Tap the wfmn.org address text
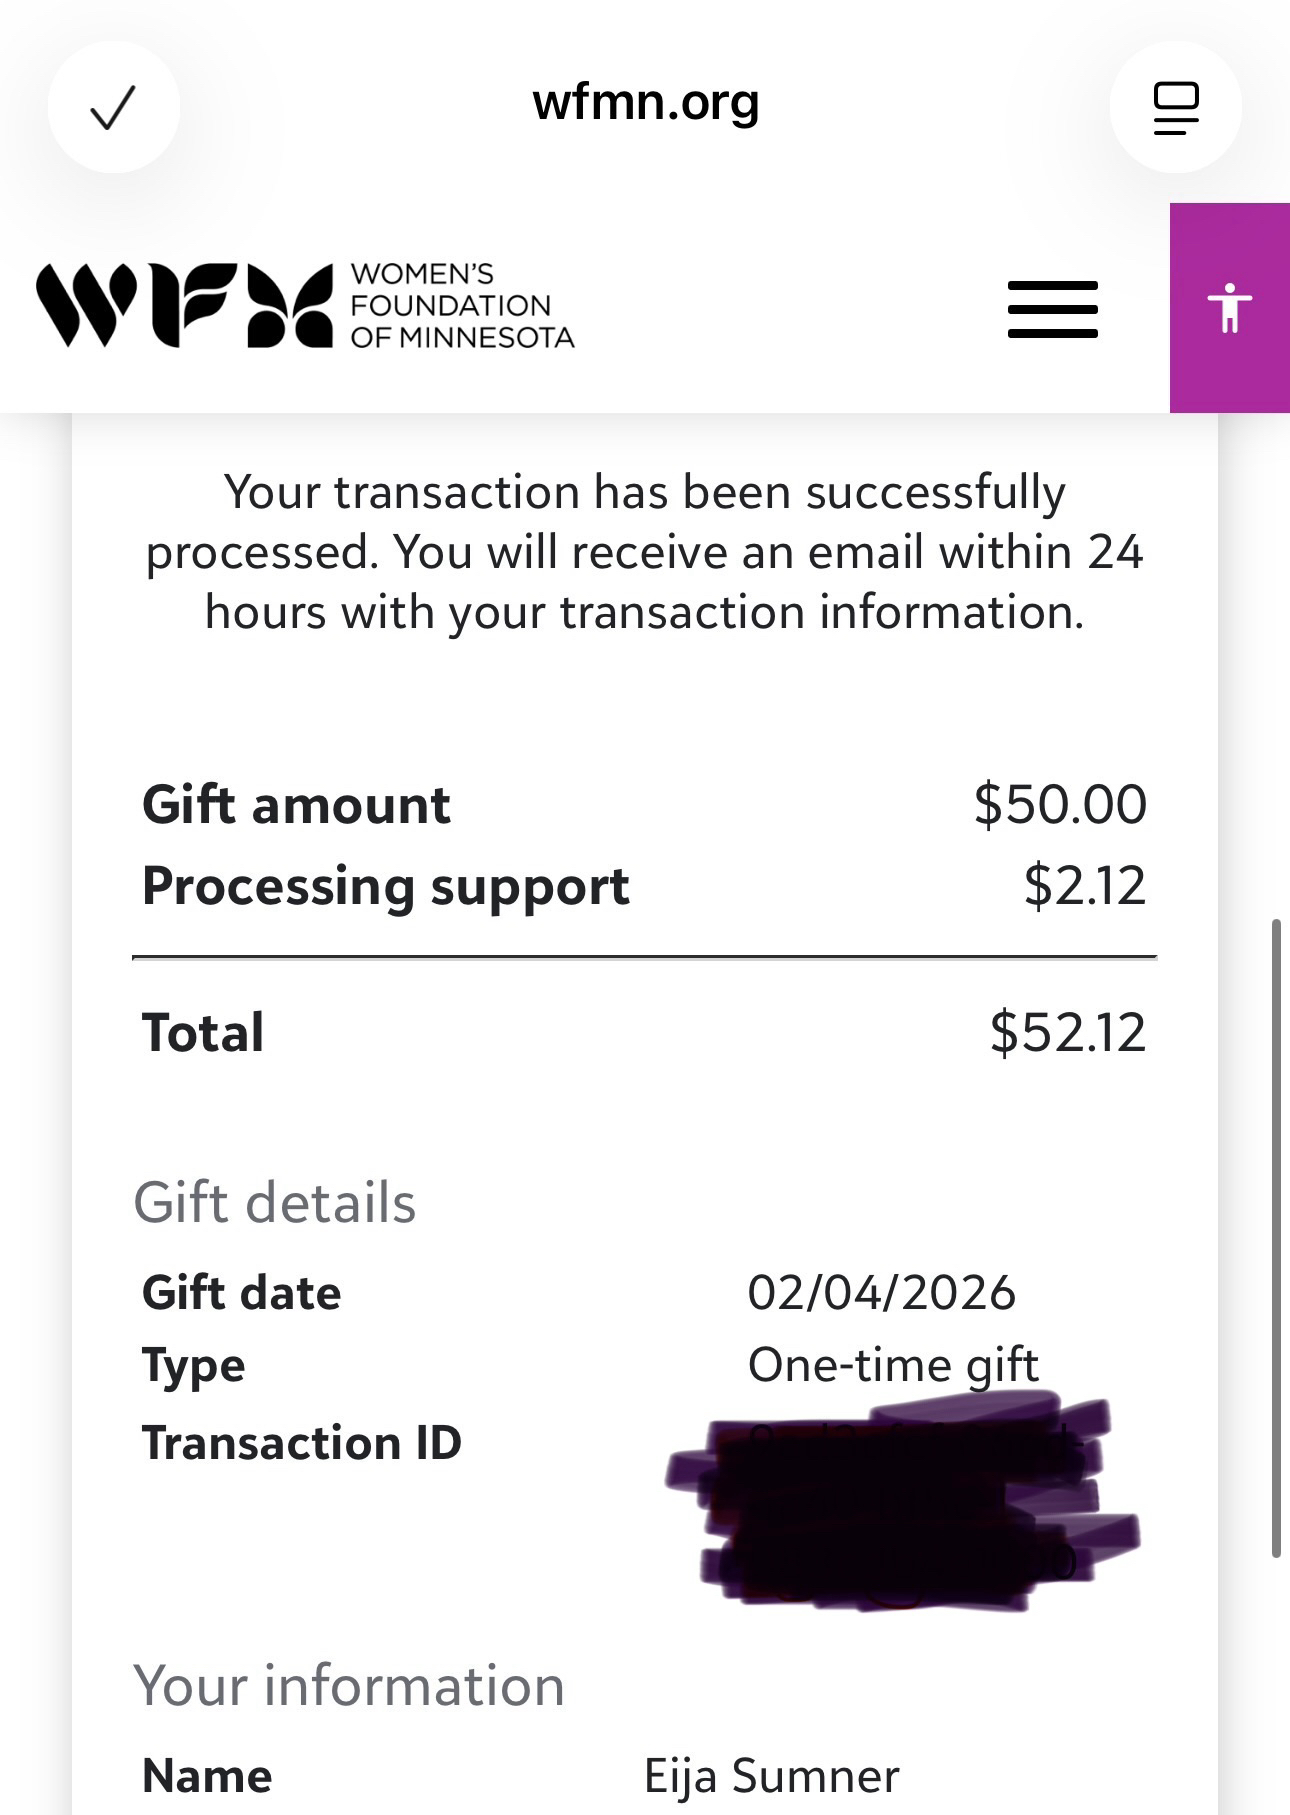 [x=646, y=102]
